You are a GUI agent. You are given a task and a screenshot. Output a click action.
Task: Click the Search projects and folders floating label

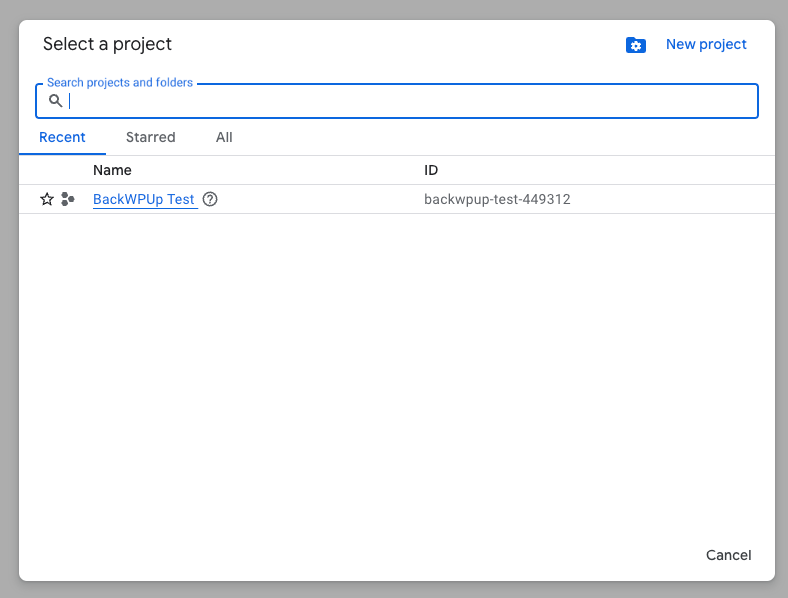click(120, 82)
